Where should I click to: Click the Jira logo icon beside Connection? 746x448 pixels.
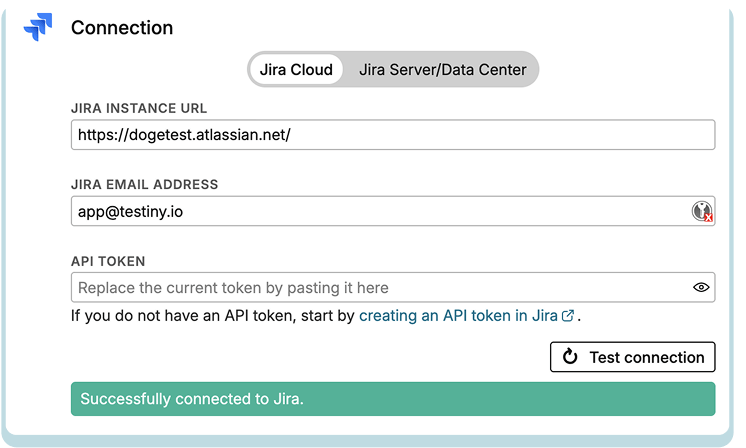click(38, 27)
